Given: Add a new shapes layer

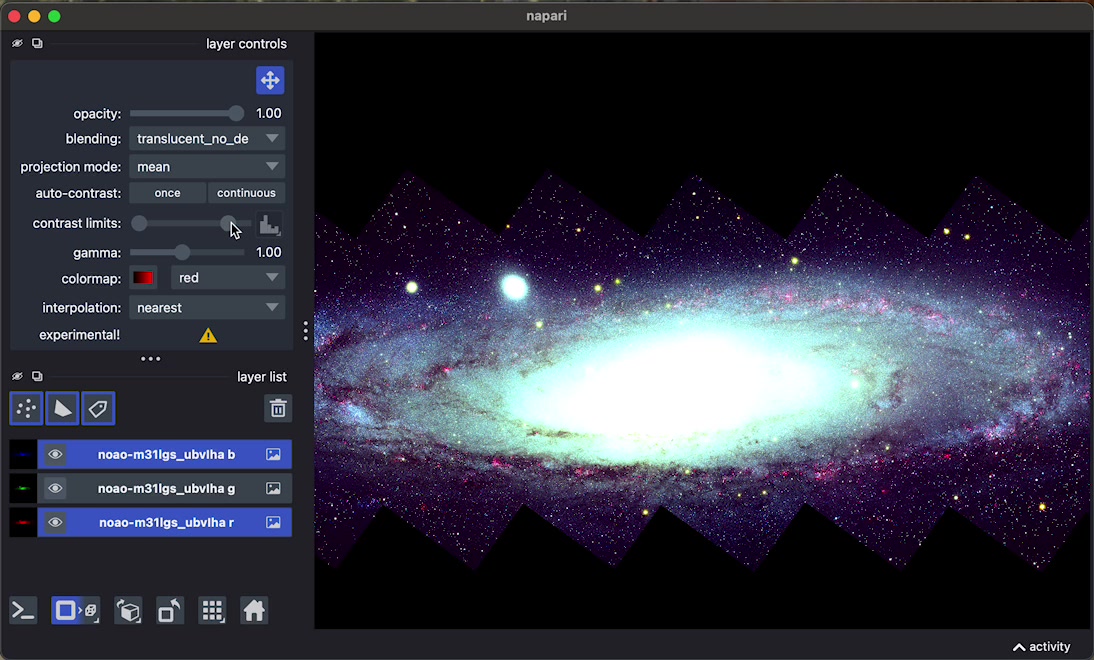Looking at the screenshot, I should pos(62,408).
